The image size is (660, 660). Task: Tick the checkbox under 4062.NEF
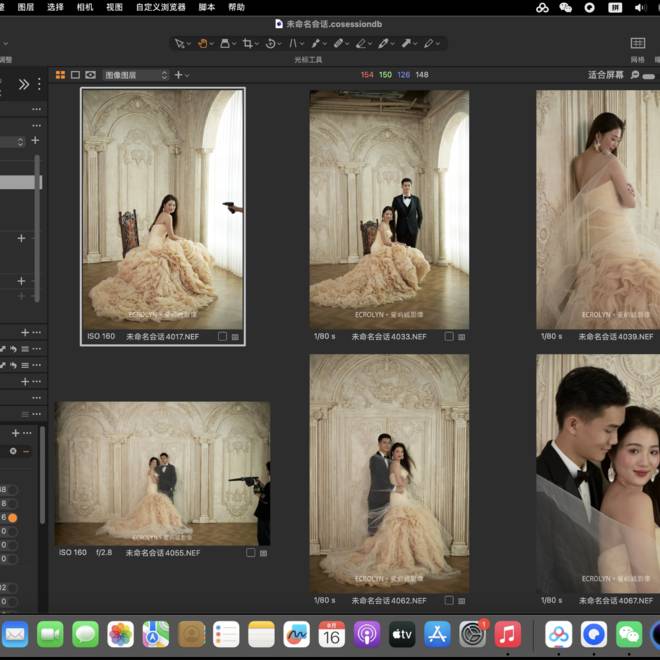click(x=449, y=600)
